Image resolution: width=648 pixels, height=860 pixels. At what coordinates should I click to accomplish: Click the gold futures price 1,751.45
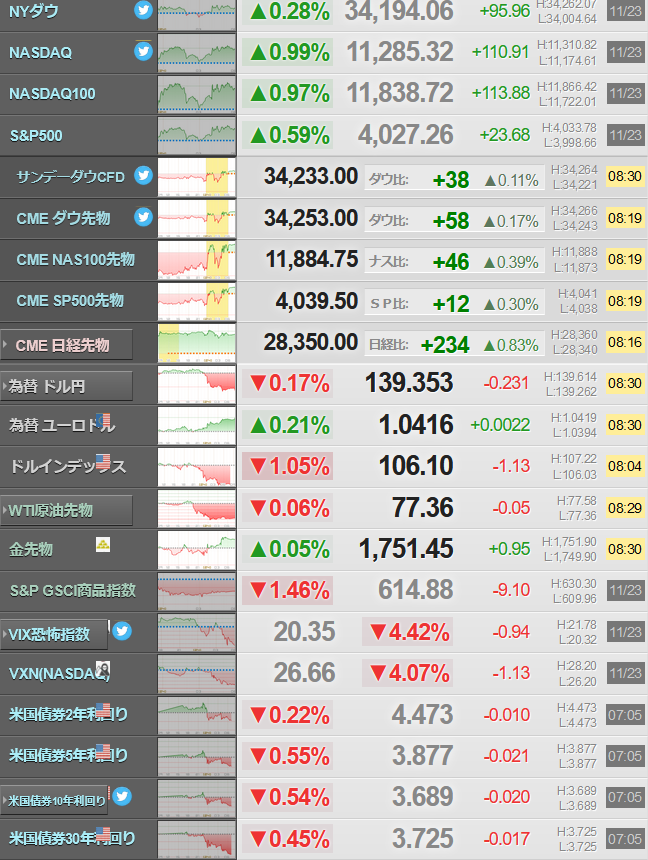pyautogui.click(x=406, y=548)
